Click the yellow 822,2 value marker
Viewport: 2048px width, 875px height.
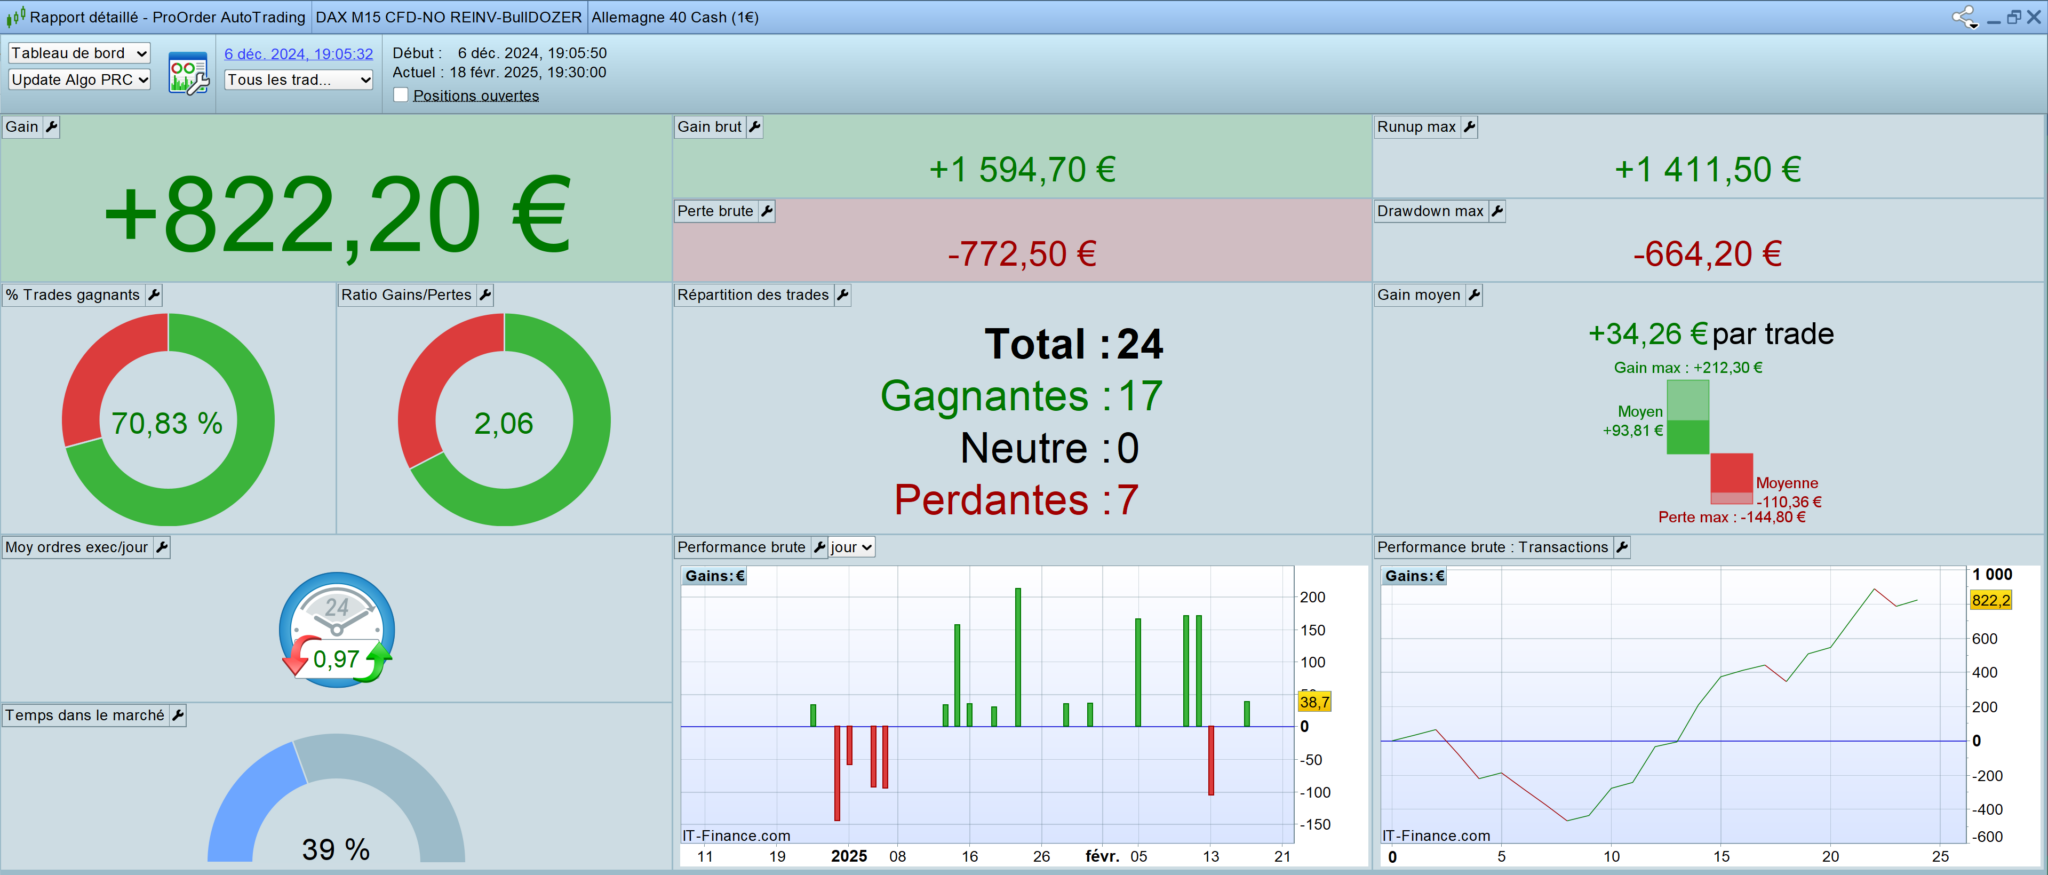click(x=1990, y=600)
